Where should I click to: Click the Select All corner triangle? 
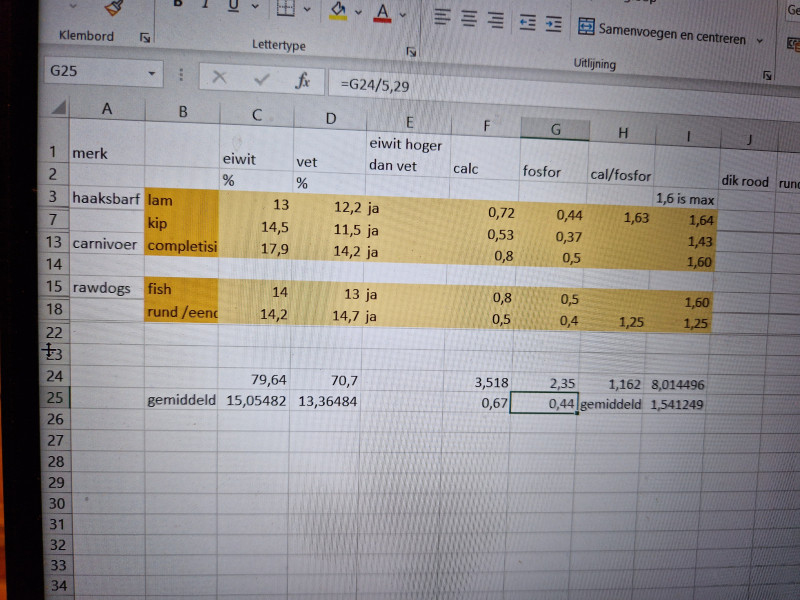click(58, 107)
